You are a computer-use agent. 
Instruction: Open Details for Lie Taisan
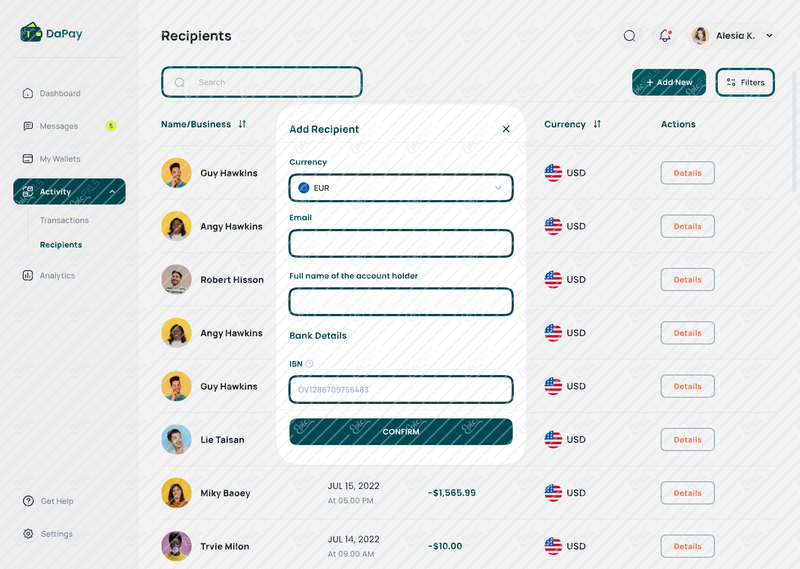point(687,439)
